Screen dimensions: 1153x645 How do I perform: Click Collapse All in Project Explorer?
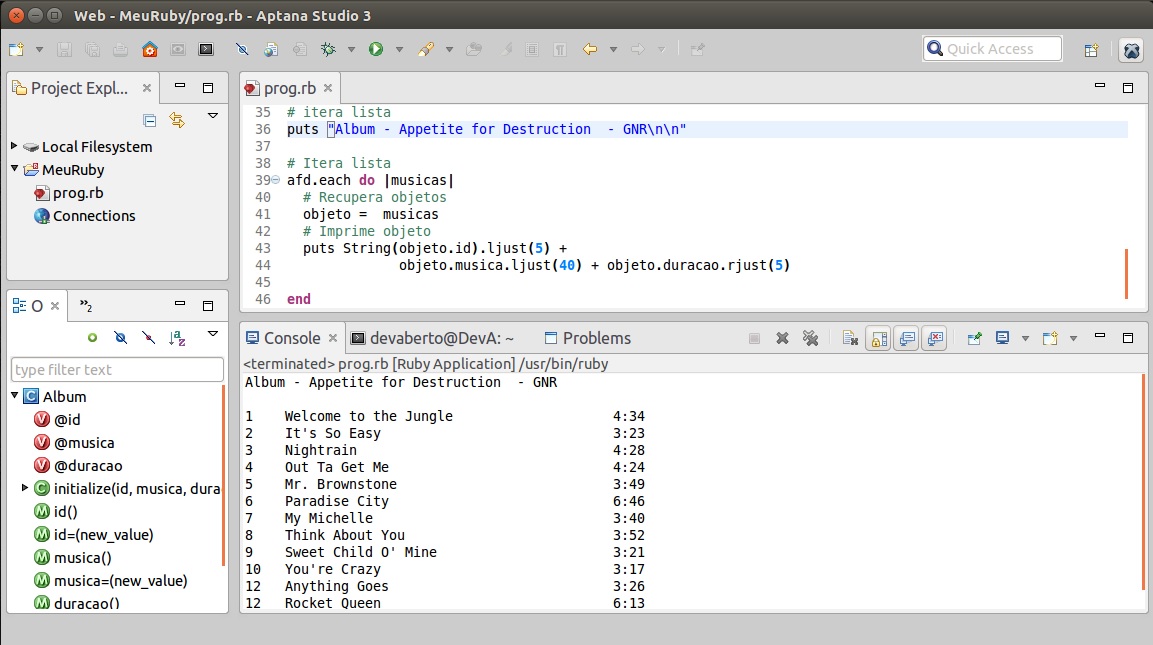pyautogui.click(x=150, y=120)
